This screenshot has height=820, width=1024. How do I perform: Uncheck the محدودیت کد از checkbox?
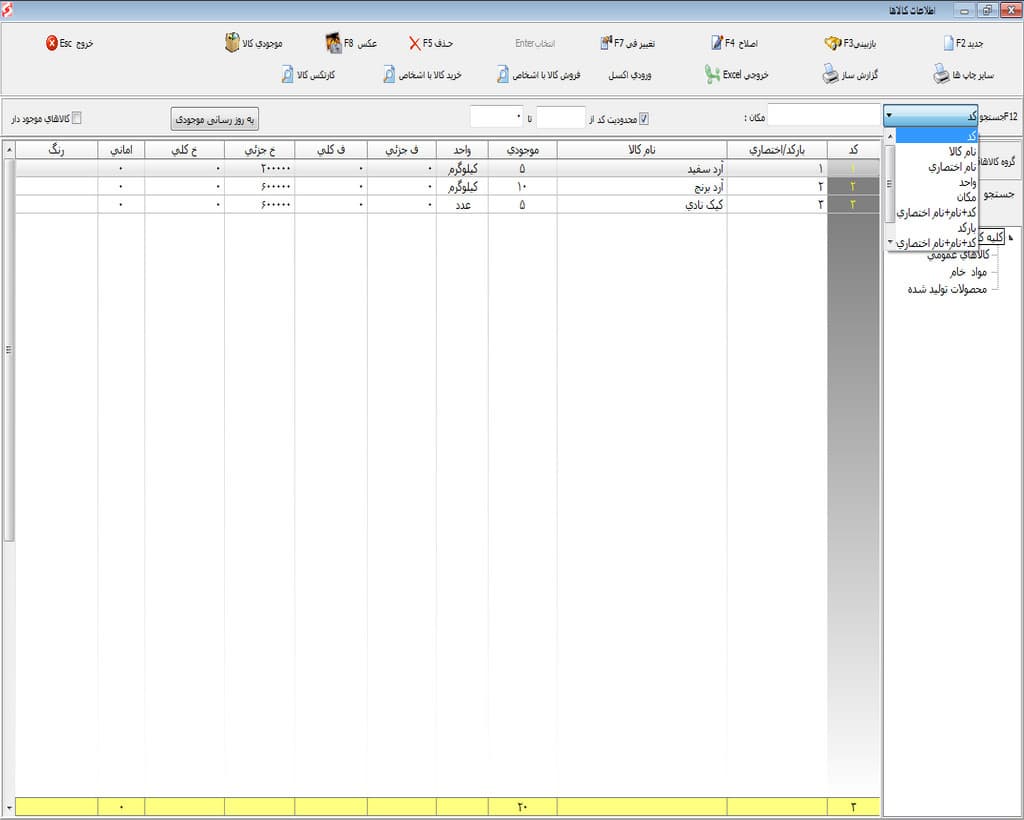click(644, 119)
